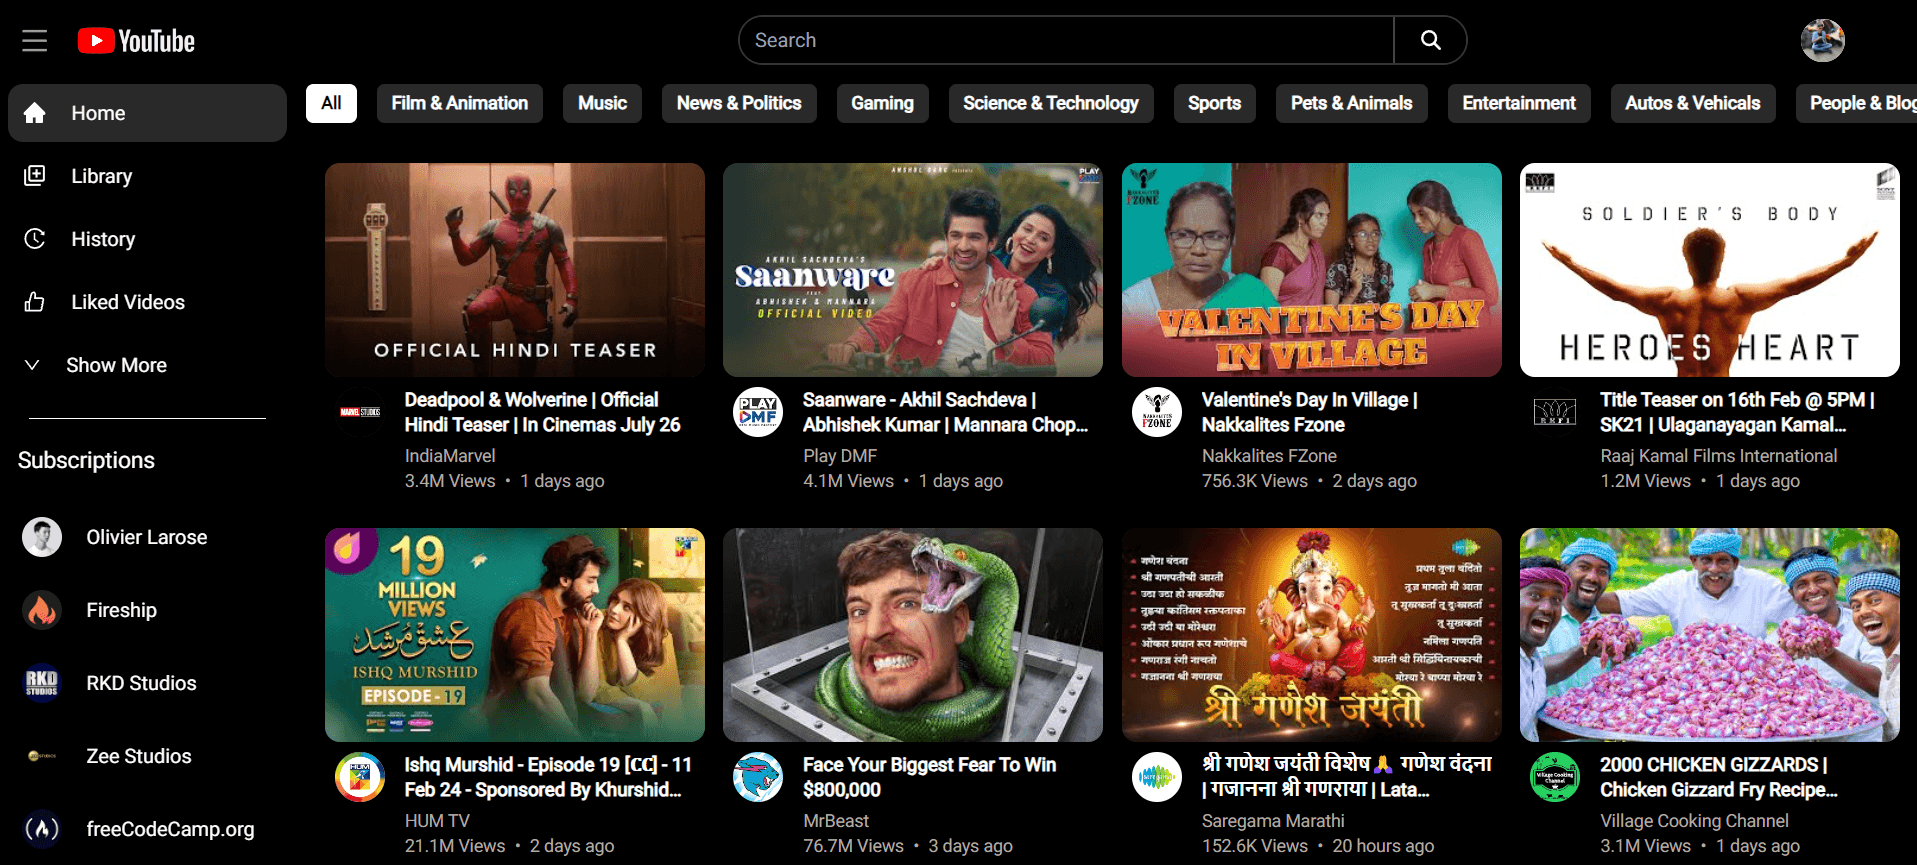This screenshot has height=865, width=1917.
Task: Open the hamburger guide menu
Action: (x=35, y=41)
